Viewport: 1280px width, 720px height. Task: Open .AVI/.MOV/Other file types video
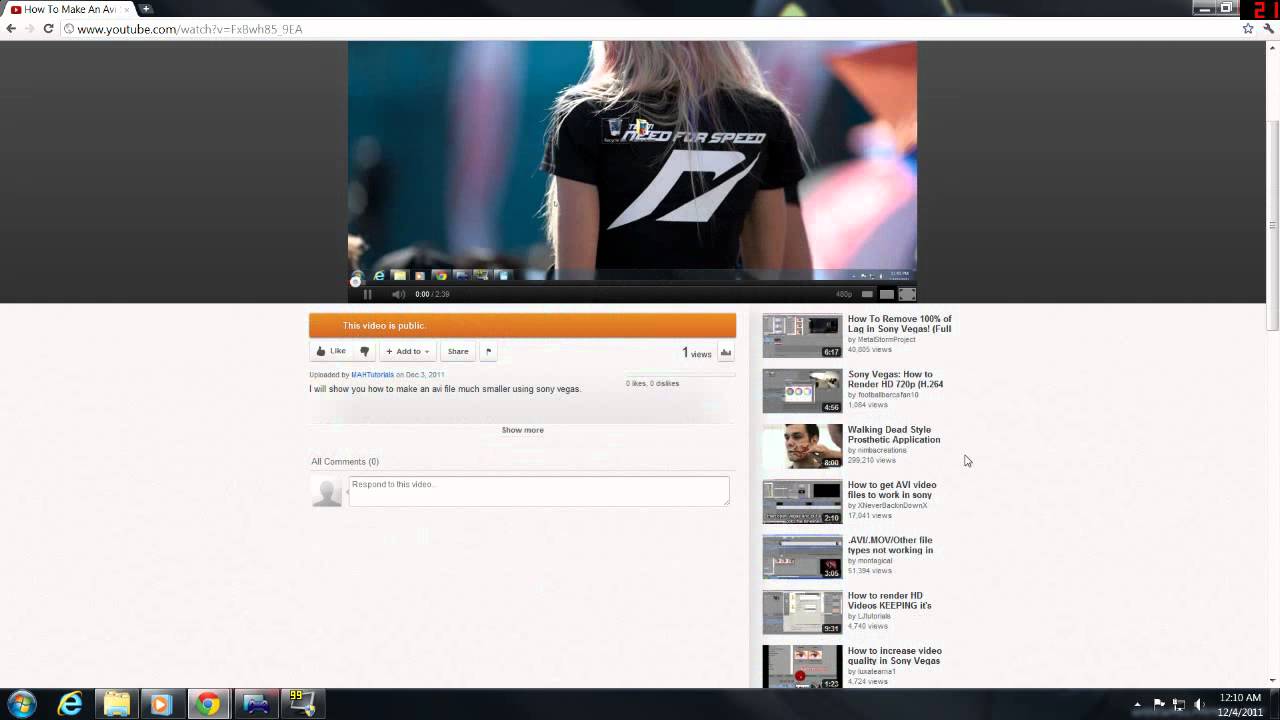tap(890, 545)
